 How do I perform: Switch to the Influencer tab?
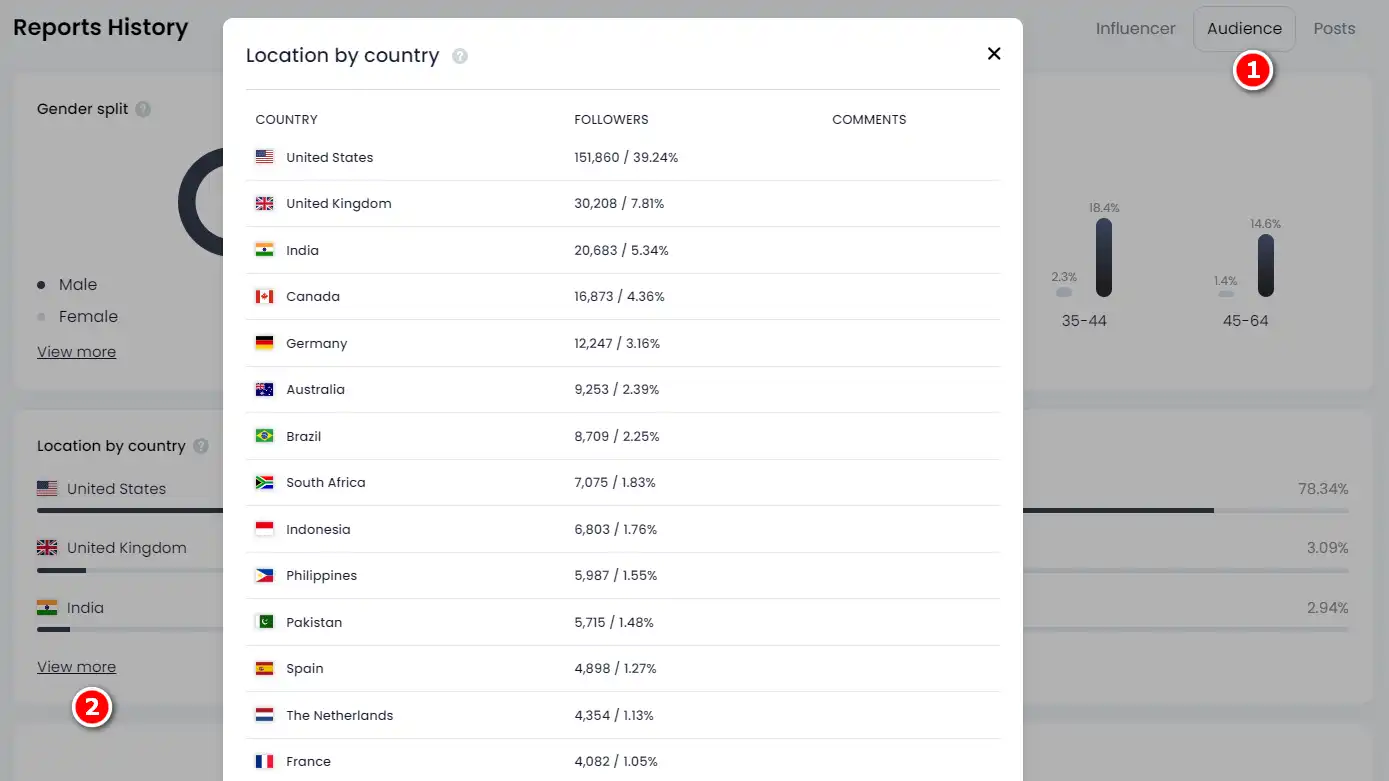(x=1135, y=29)
